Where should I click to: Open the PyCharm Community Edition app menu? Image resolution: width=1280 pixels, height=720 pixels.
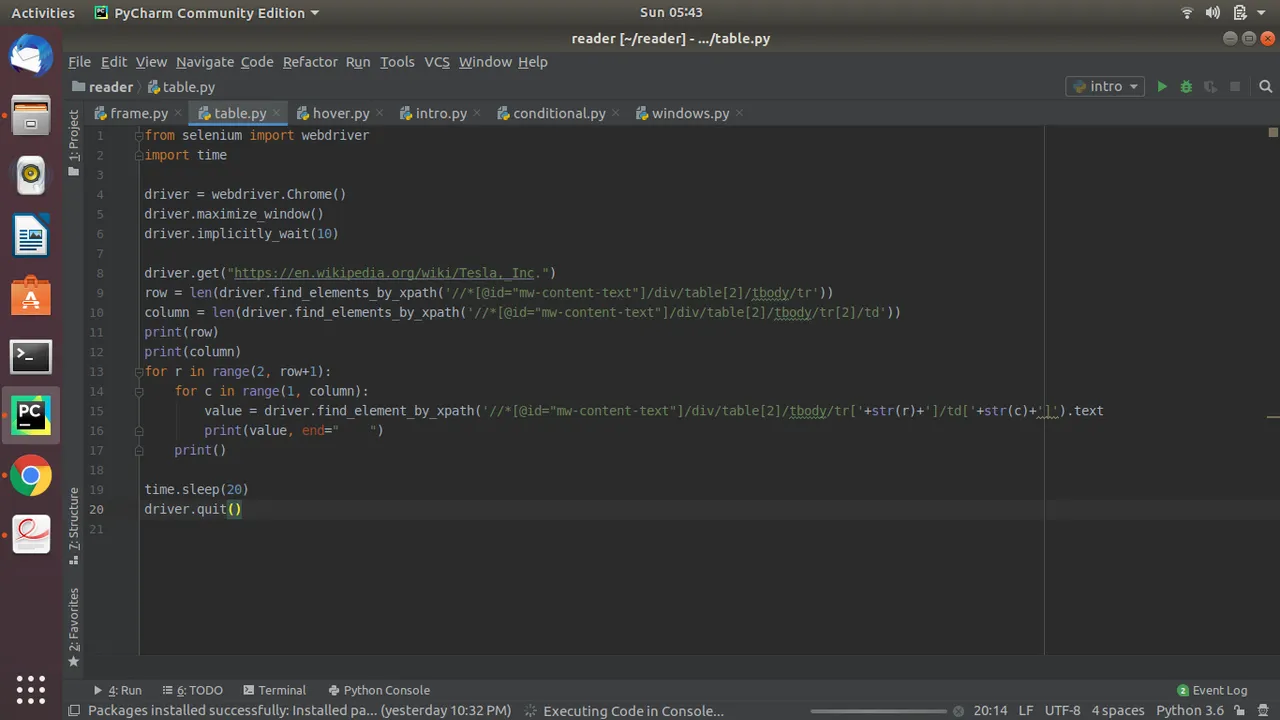point(207,13)
